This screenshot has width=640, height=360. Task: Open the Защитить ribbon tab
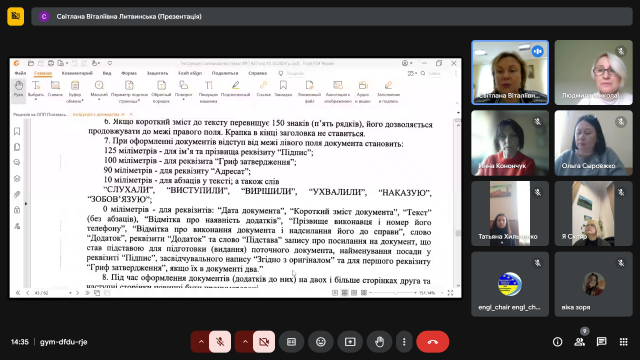158,73
